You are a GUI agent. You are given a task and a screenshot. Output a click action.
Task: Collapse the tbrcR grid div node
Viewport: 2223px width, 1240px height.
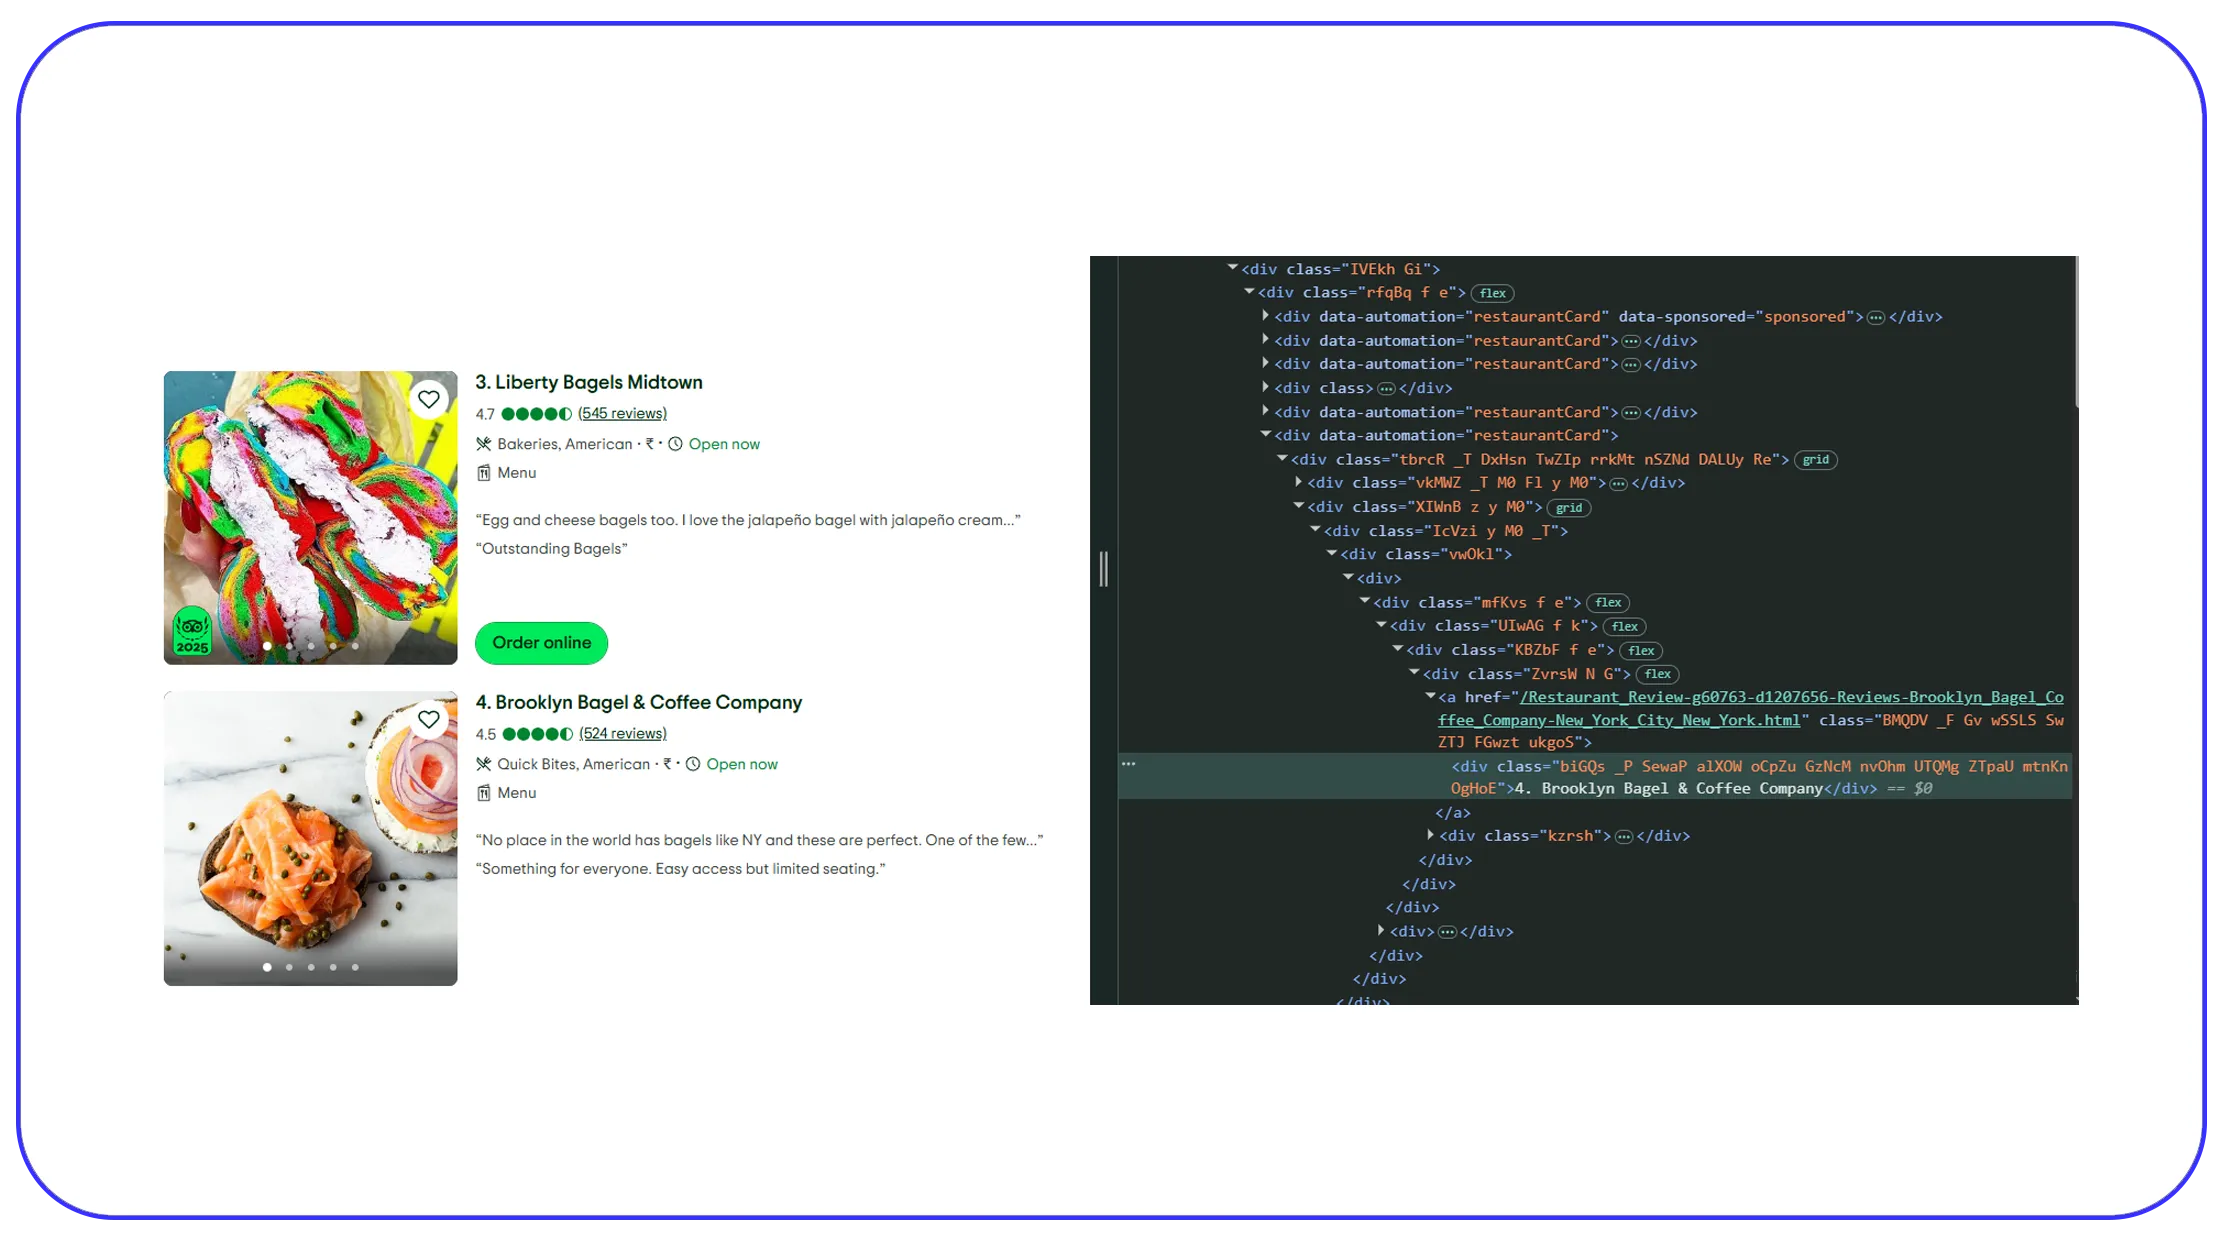point(1282,459)
